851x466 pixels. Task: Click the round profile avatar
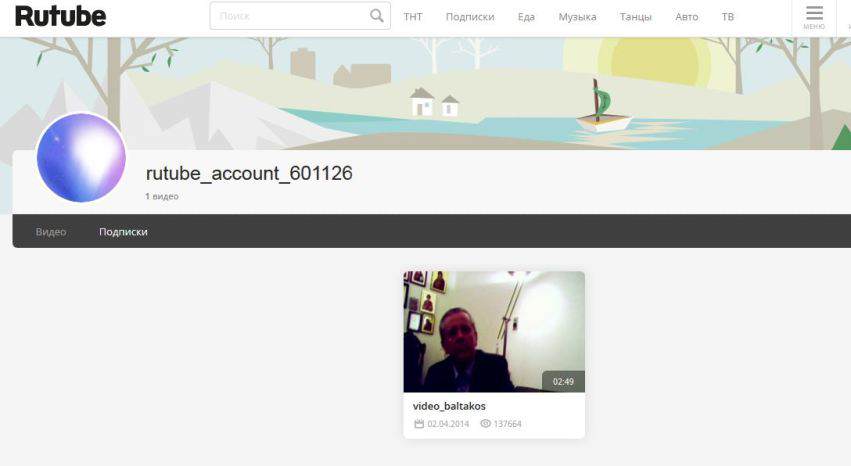(x=81, y=158)
